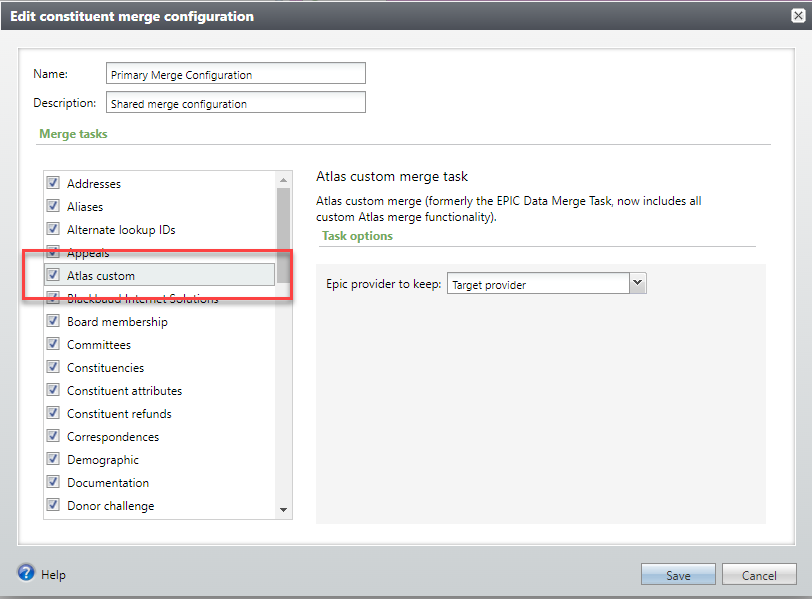Image resolution: width=812 pixels, height=599 pixels.
Task: Select the Constituencies merge task
Action: tap(105, 368)
